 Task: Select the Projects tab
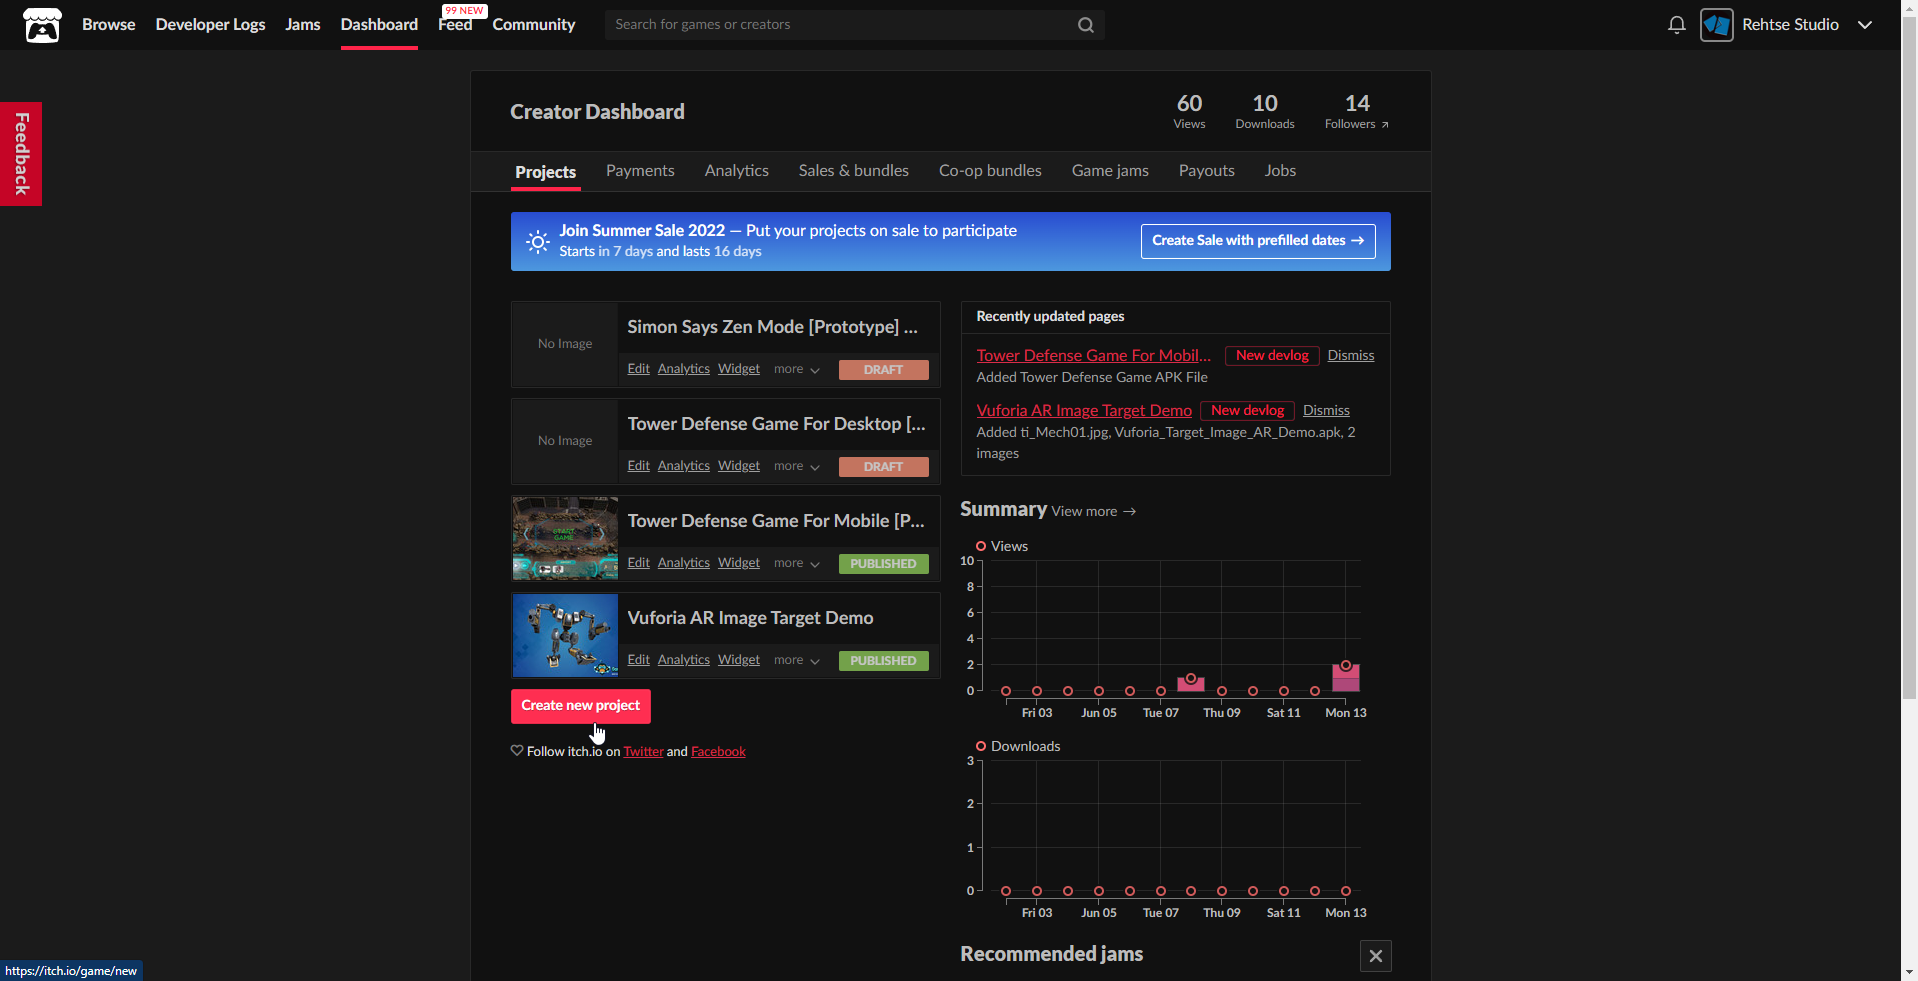click(546, 172)
